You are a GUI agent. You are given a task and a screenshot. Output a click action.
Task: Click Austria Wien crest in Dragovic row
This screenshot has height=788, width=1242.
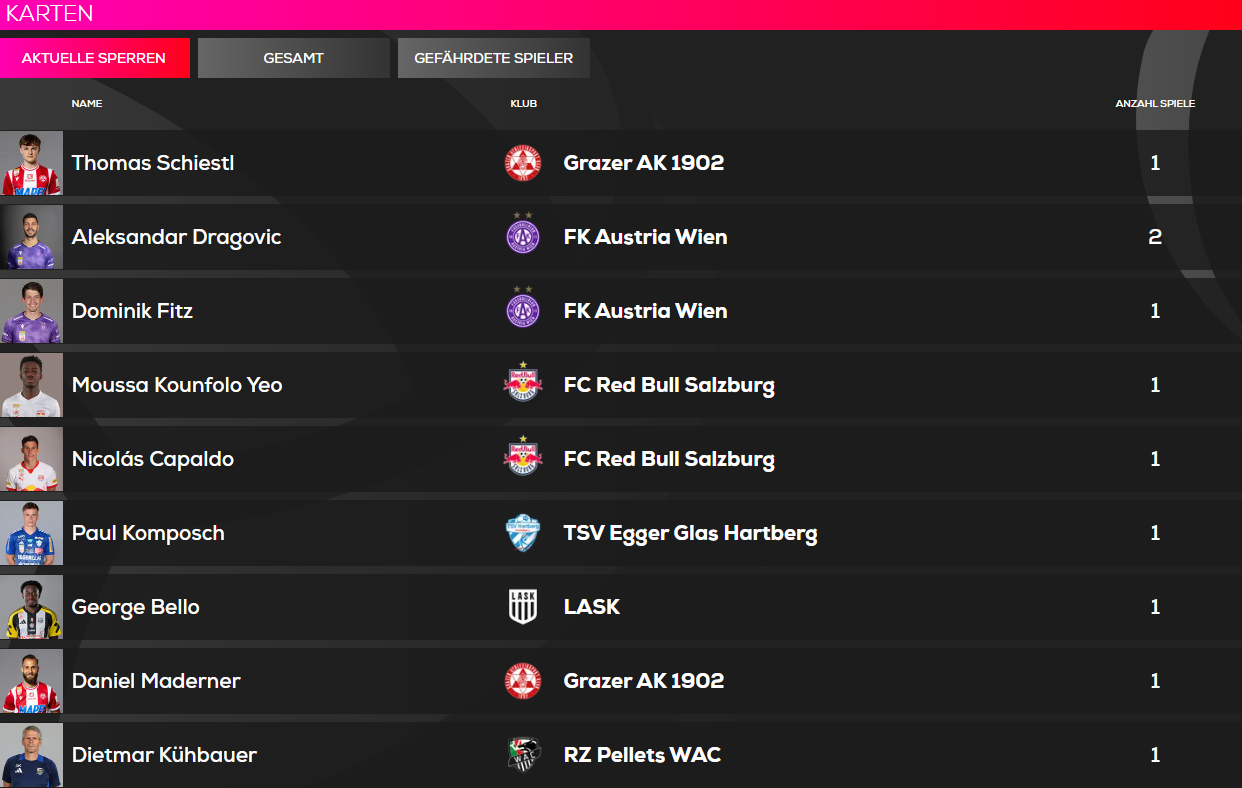(523, 234)
